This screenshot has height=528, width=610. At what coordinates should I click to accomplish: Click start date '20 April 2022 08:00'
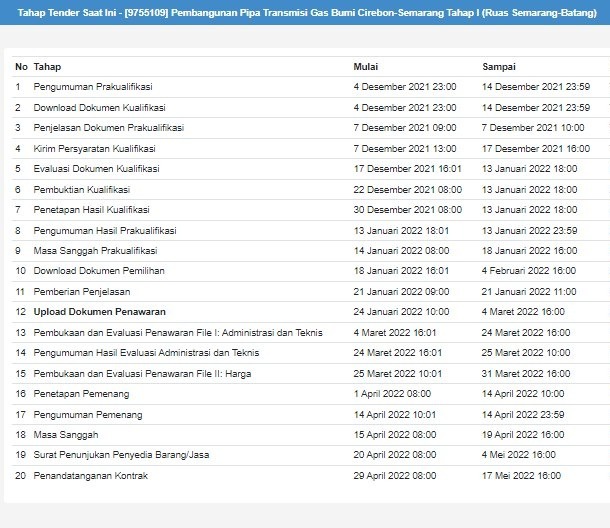[395, 455]
